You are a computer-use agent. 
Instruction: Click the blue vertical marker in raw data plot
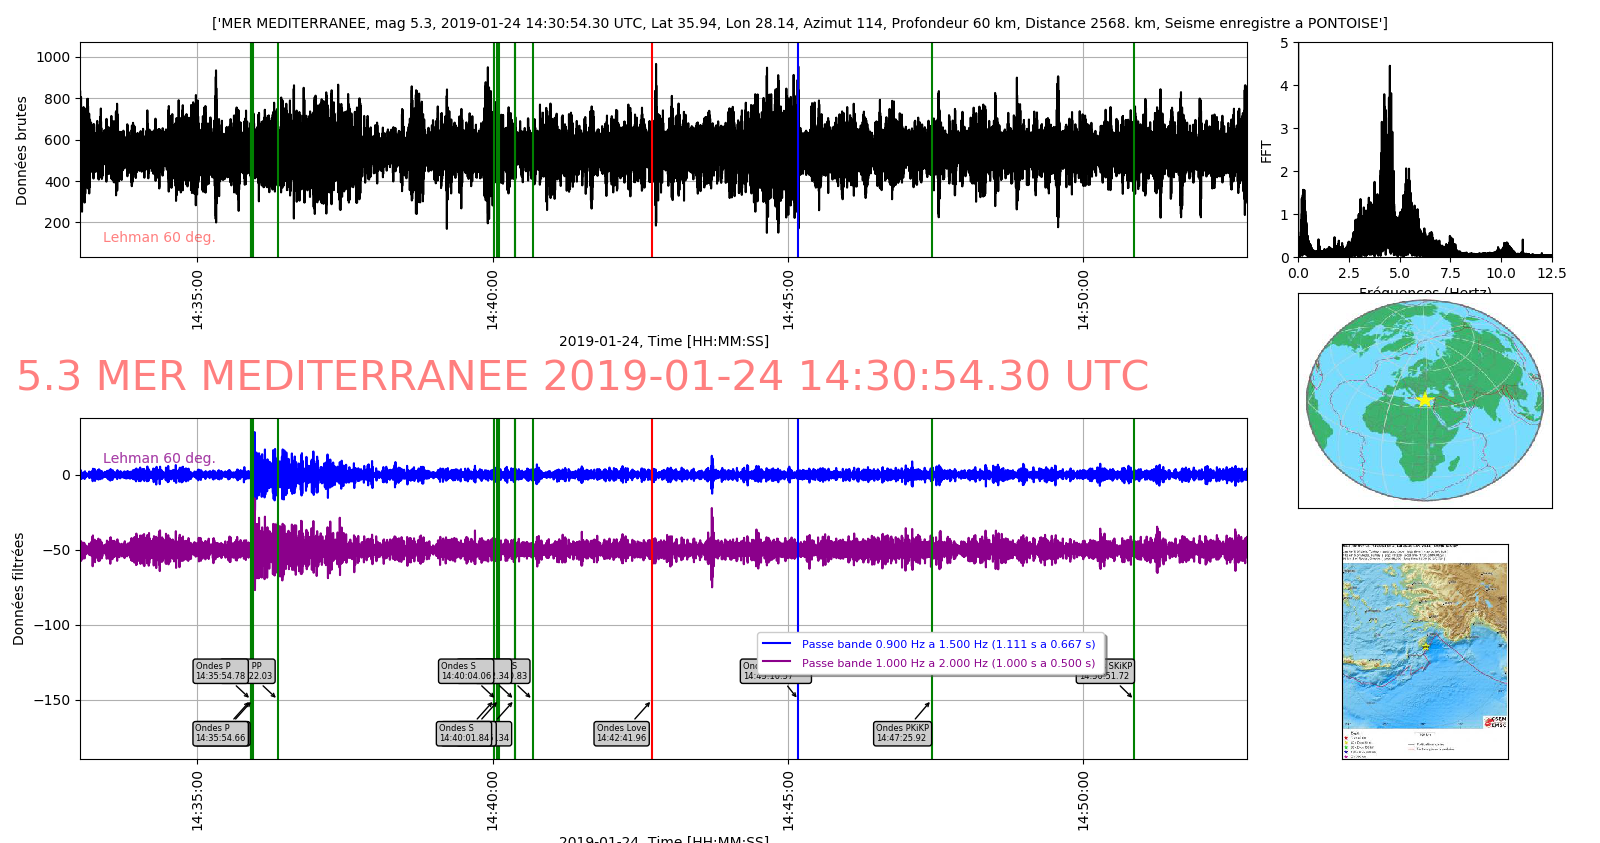pos(798,150)
